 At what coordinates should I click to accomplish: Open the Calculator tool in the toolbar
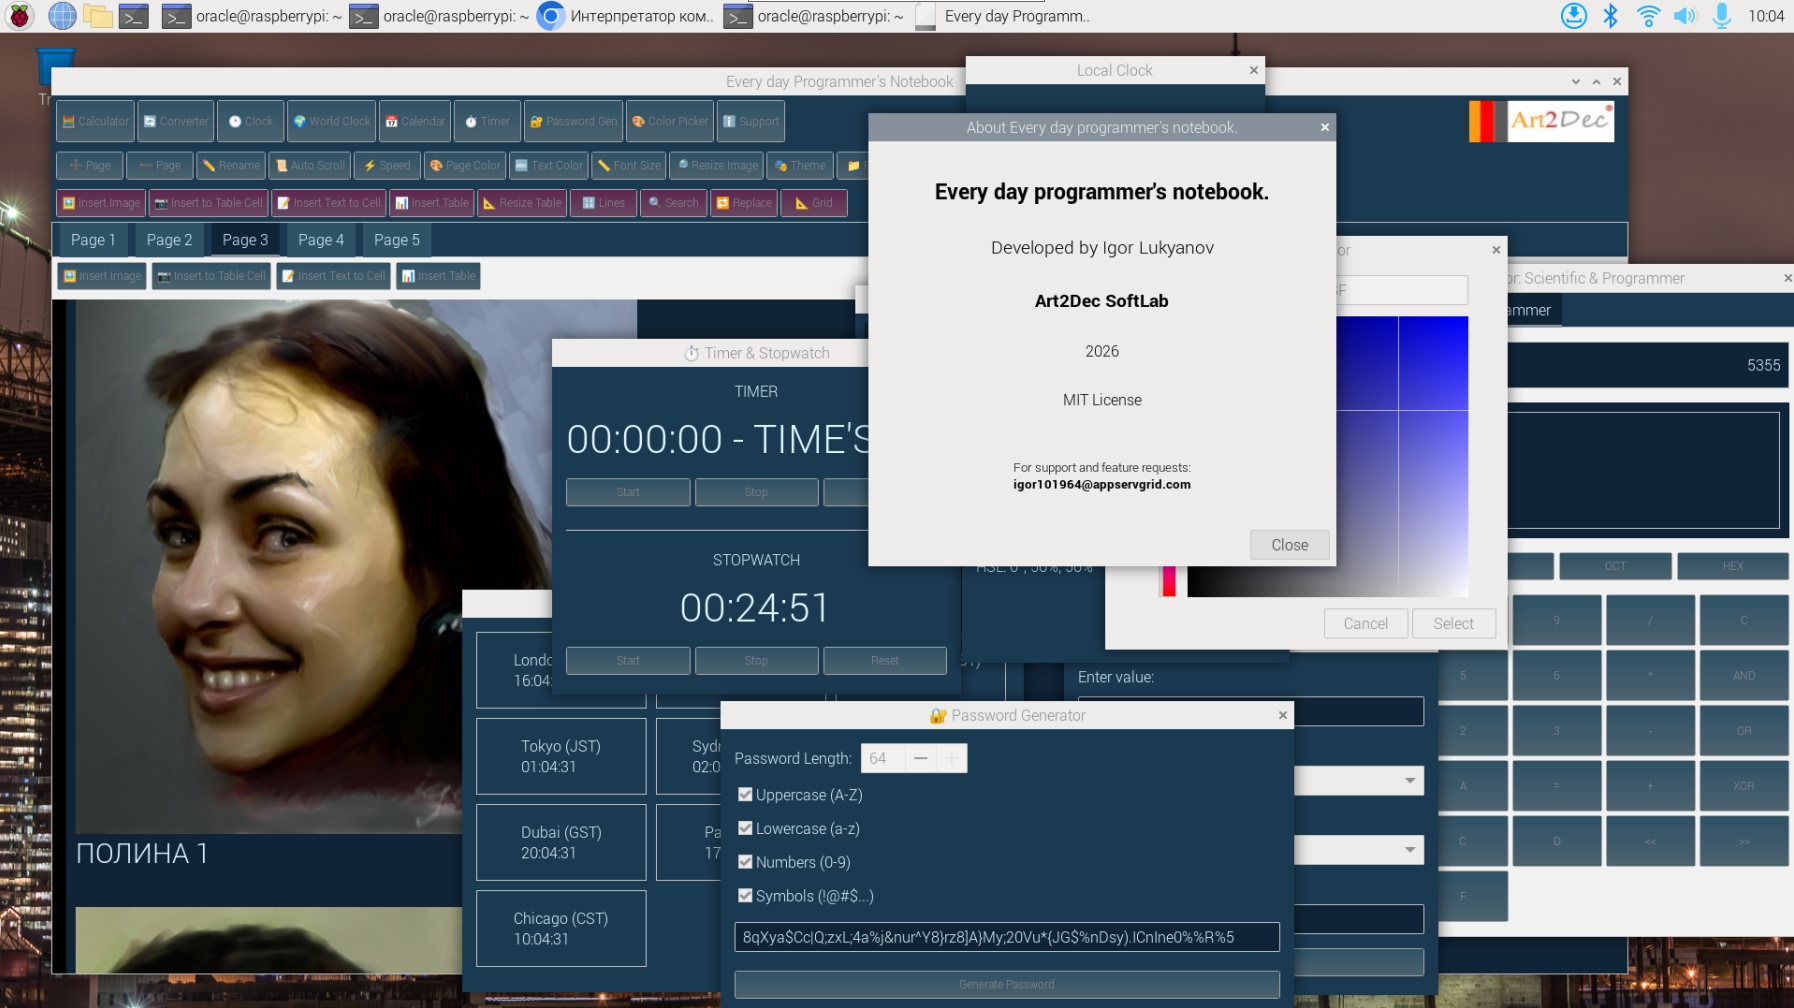click(96, 122)
